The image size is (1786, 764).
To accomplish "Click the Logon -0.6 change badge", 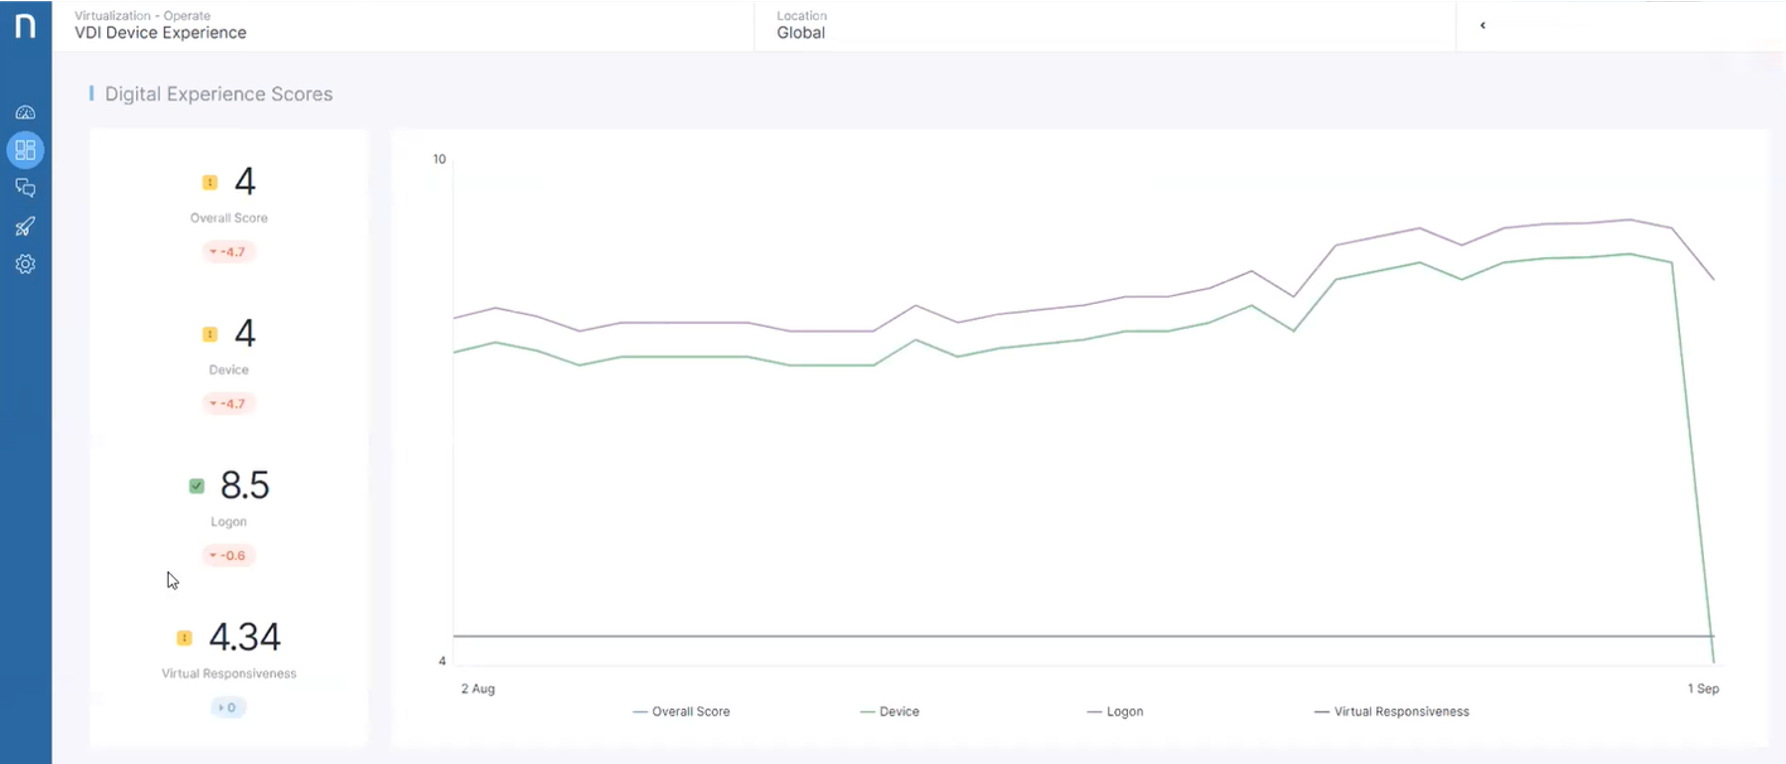I will pyautogui.click(x=229, y=555).
